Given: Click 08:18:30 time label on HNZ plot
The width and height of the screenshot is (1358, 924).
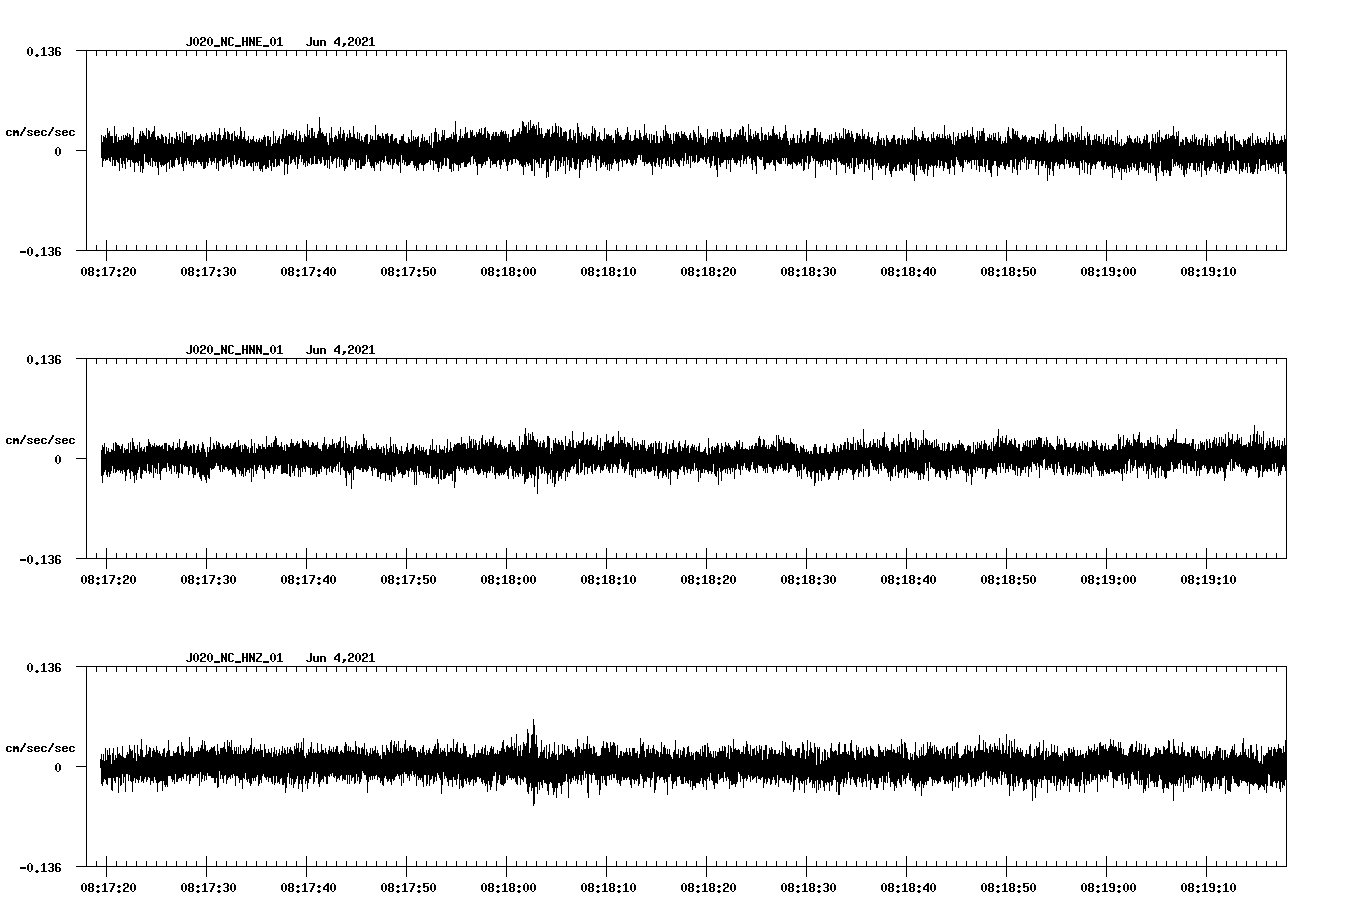Looking at the screenshot, I should pos(808,887).
